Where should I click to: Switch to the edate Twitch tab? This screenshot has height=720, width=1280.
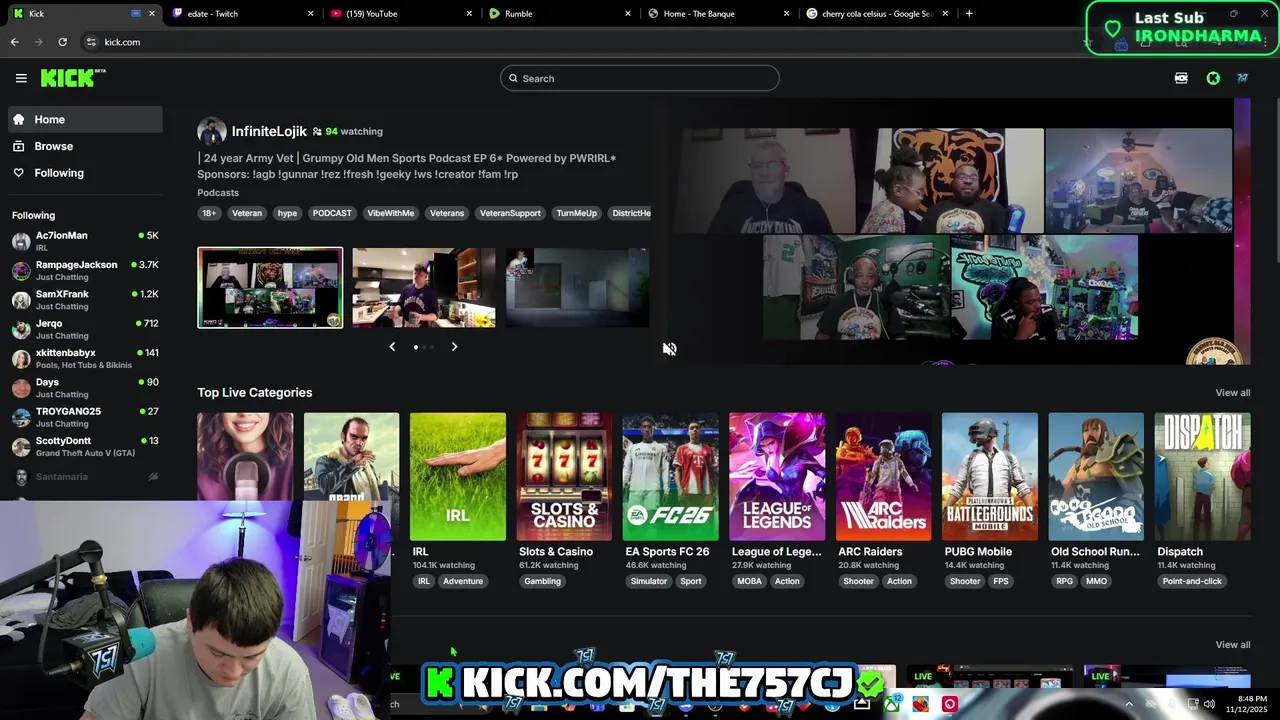point(243,13)
